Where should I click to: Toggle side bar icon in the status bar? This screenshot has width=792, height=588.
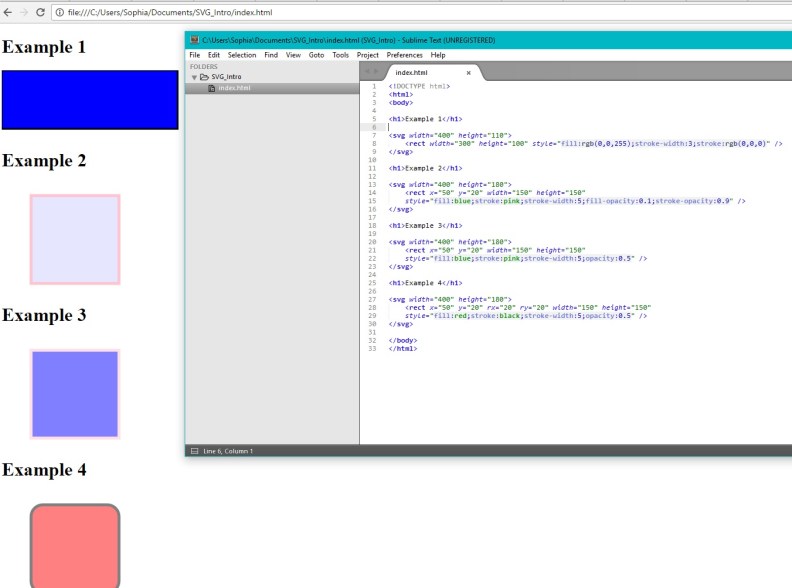coord(194,451)
